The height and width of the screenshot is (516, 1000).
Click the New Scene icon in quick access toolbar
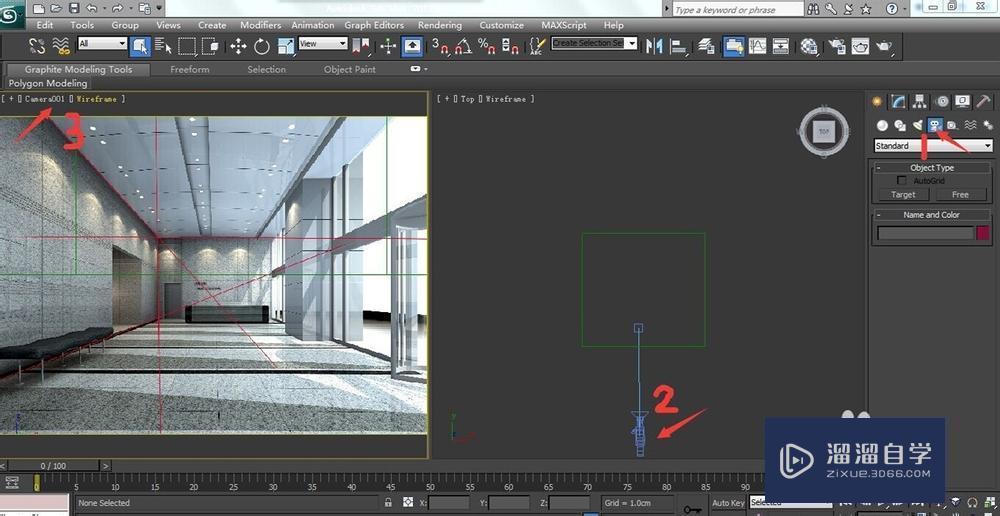pyautogui.click(x=39, y=9)
